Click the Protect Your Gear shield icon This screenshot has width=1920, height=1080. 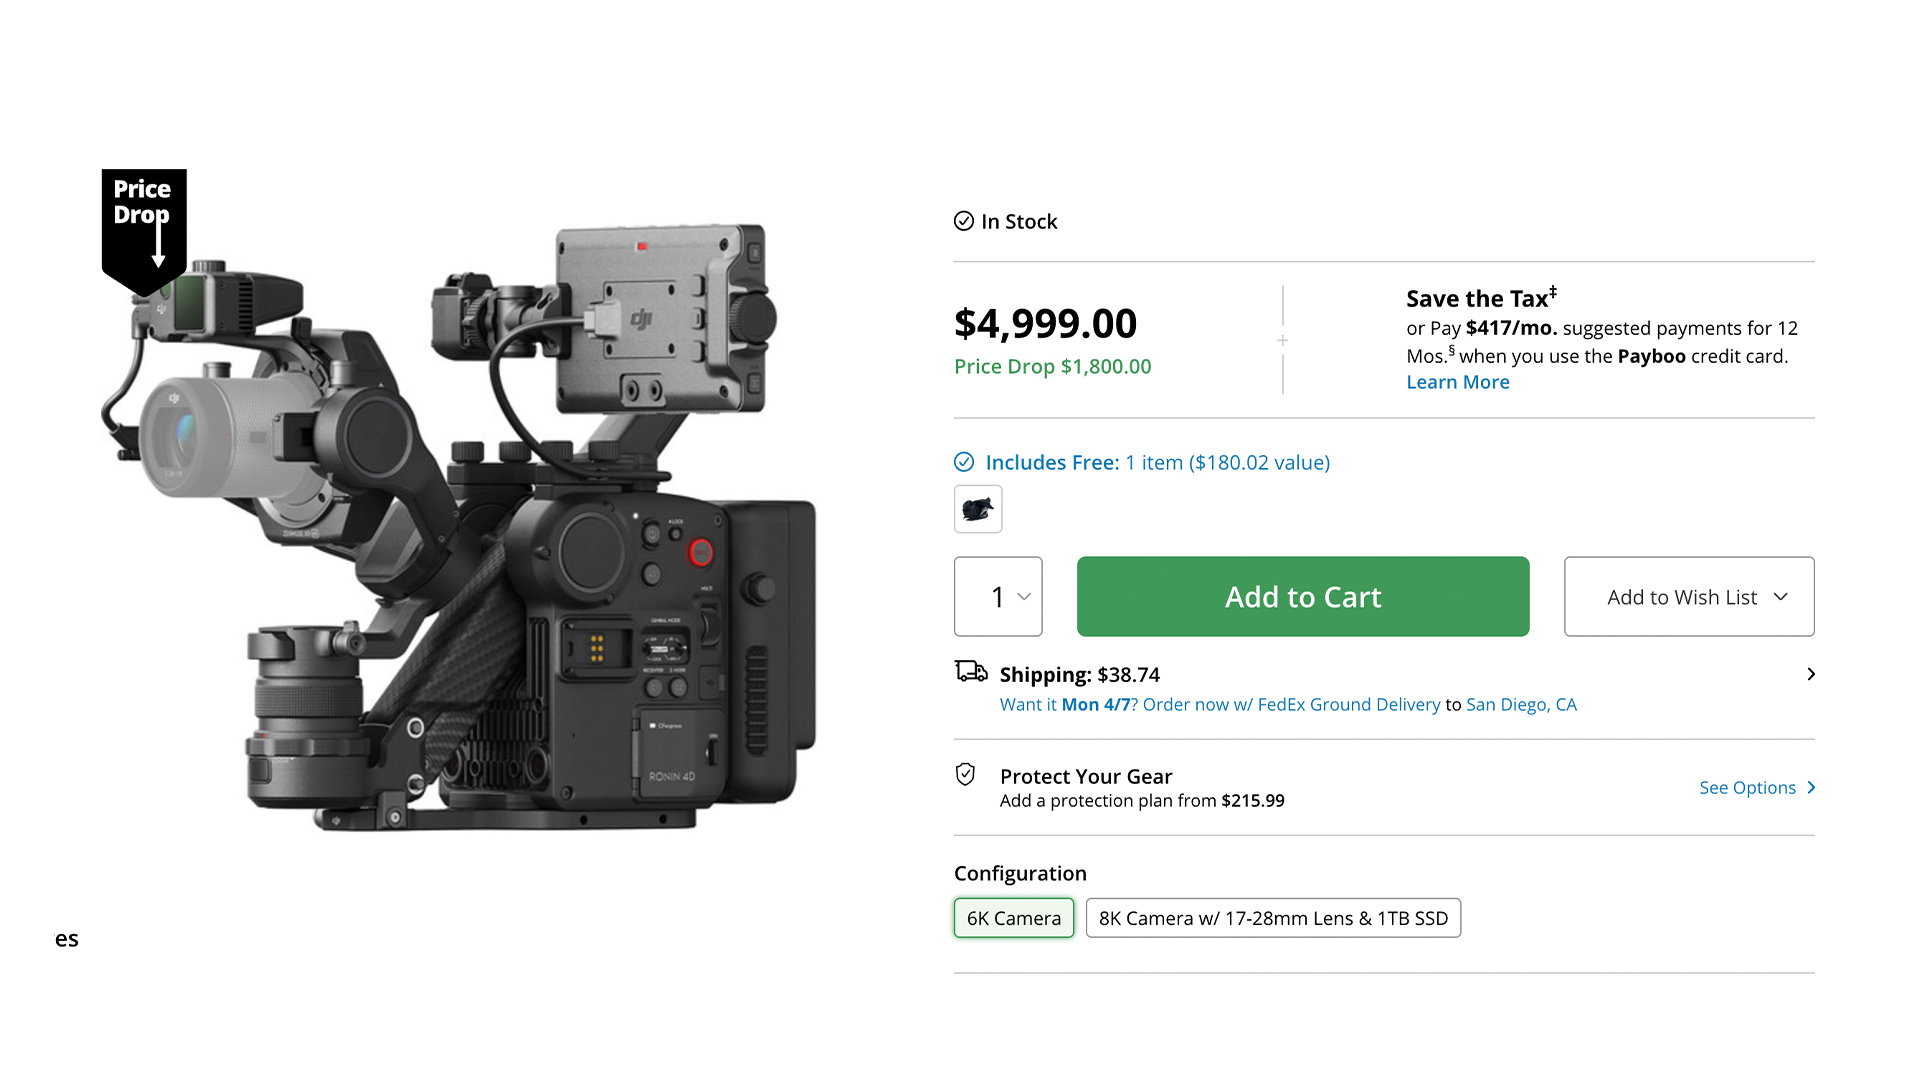point(965,774)
